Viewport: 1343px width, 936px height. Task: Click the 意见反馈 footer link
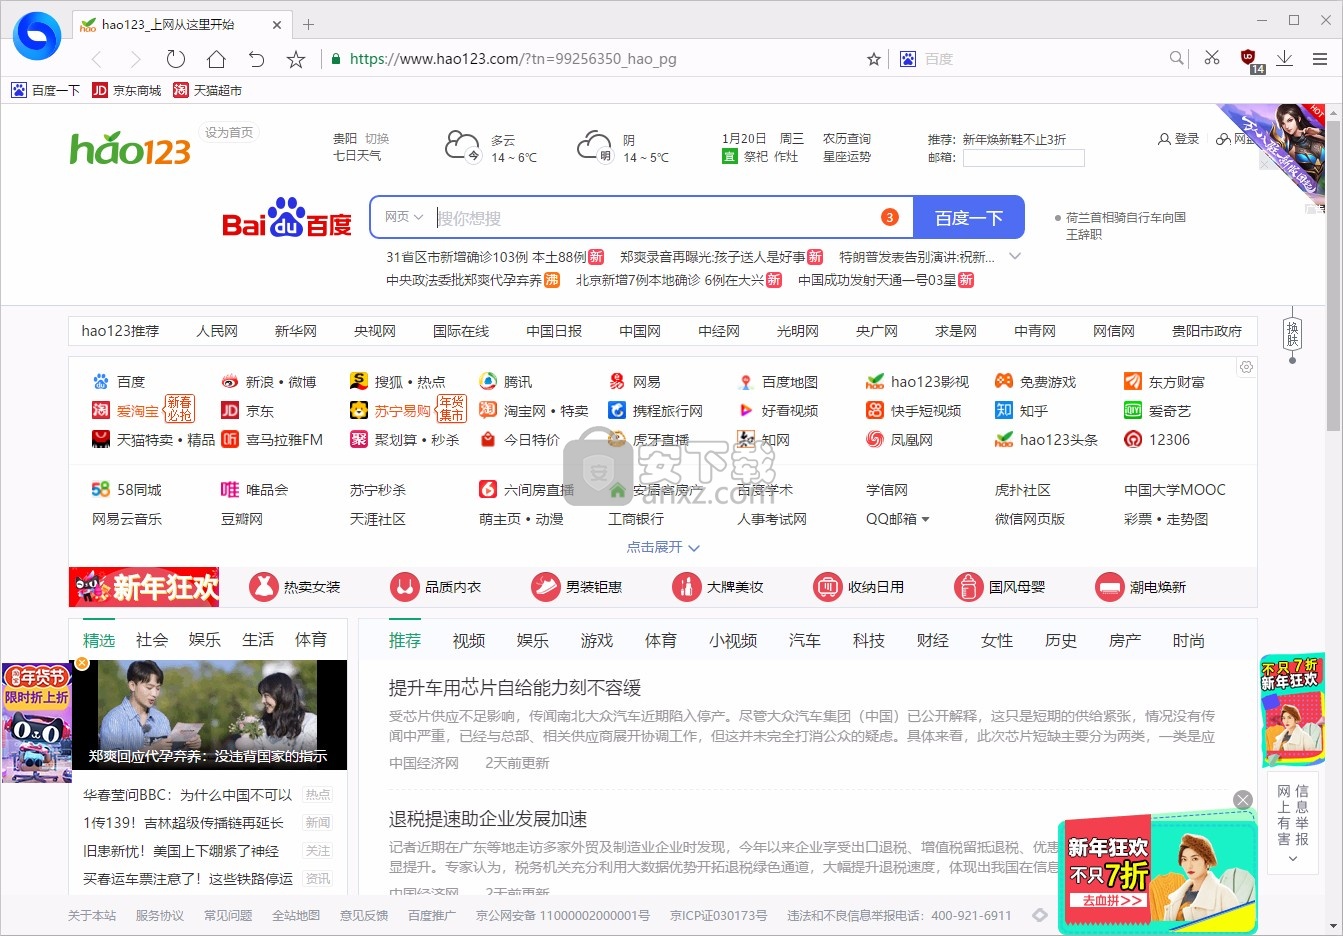pyautogui.click(x=364, y=915)
